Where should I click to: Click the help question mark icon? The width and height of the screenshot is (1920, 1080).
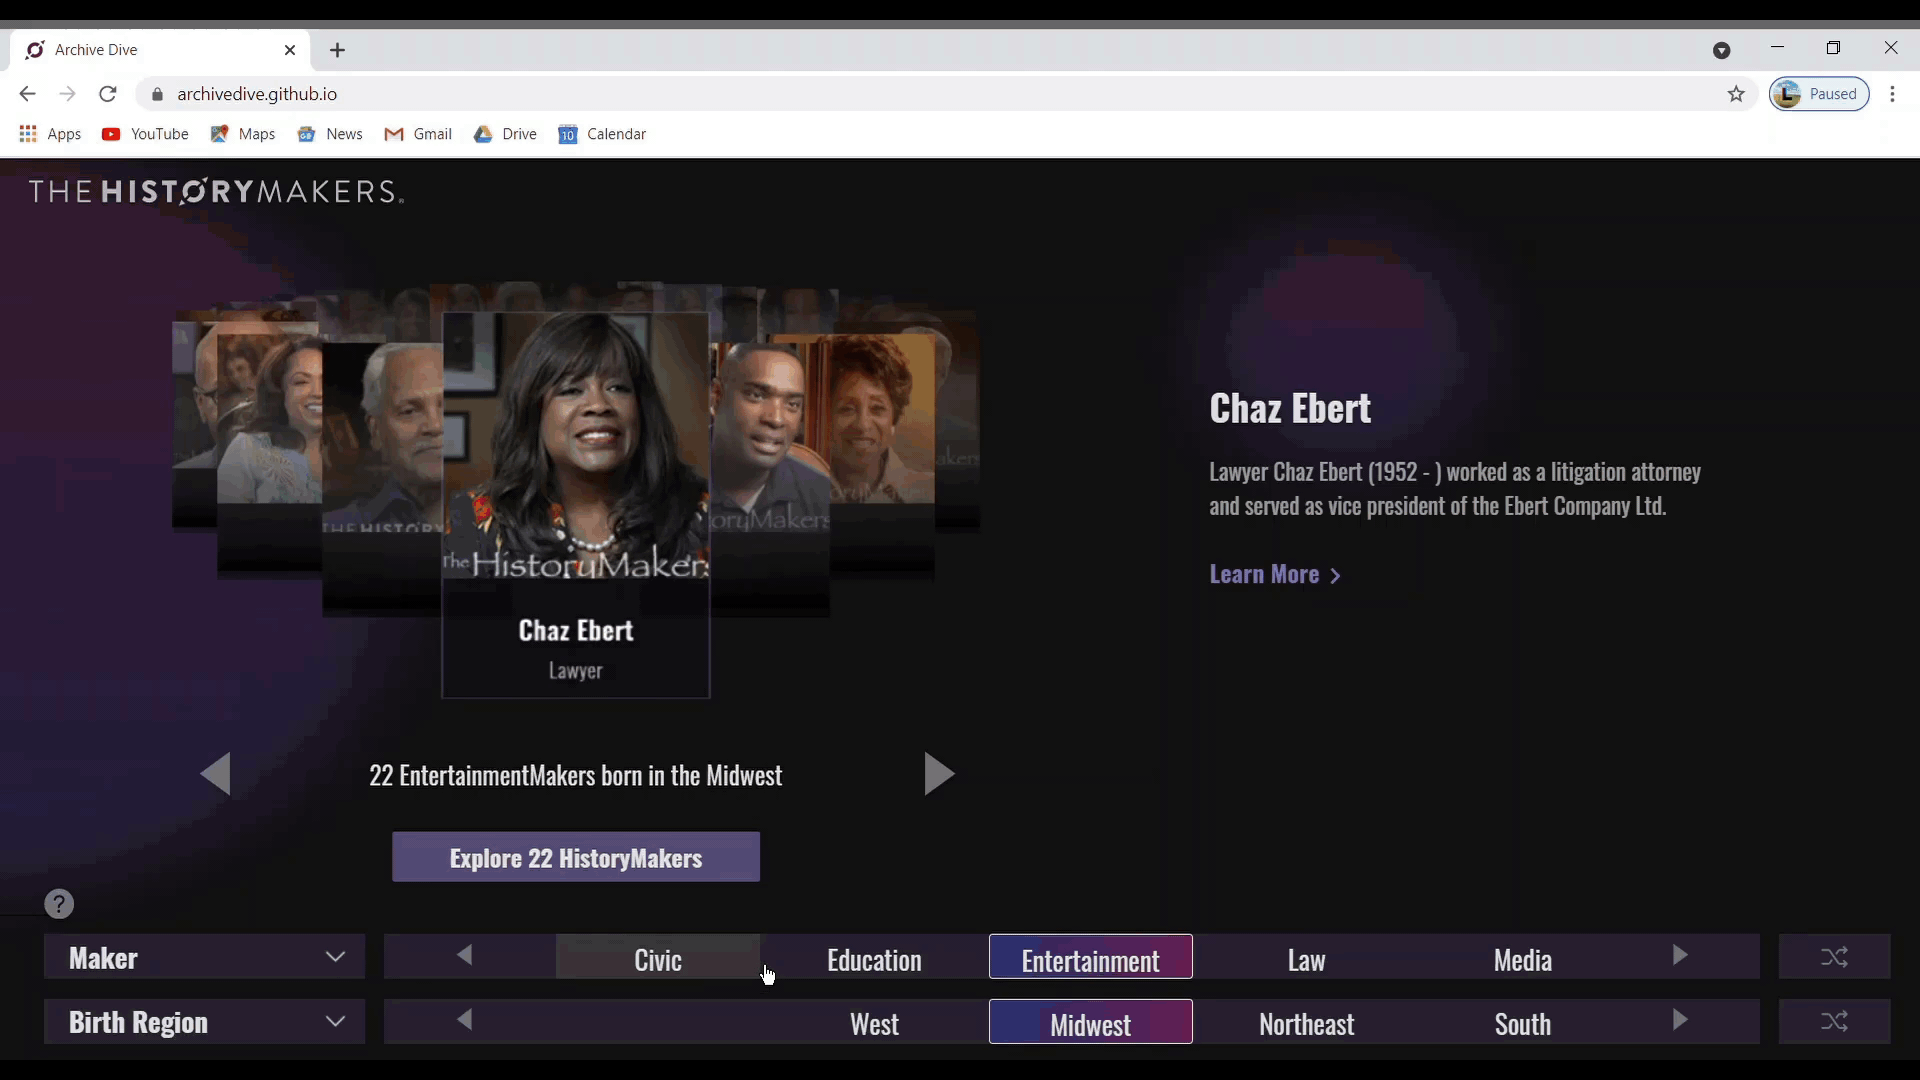click(59, 904)
